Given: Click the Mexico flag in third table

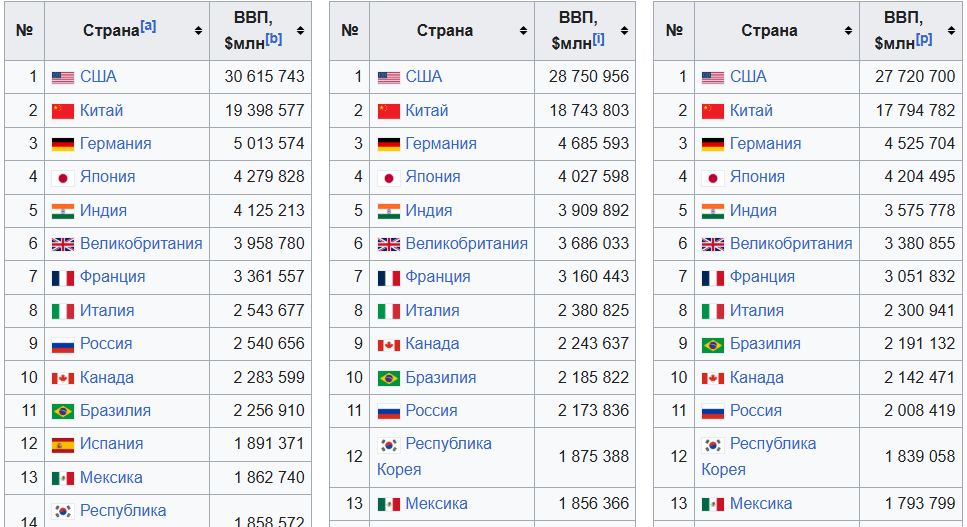Looking at the screenshot, I should click(x=713, y=504).
